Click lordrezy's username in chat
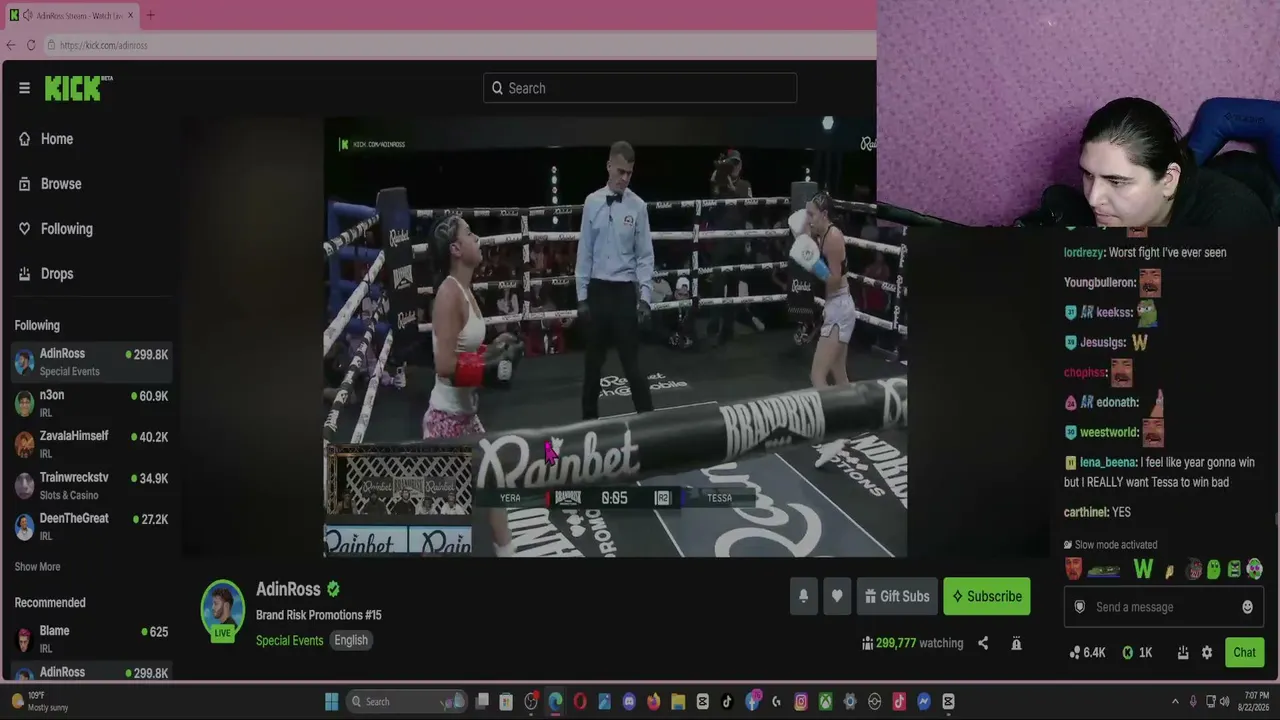This screenshot has width=1280, height=720. coord(1083,252)
